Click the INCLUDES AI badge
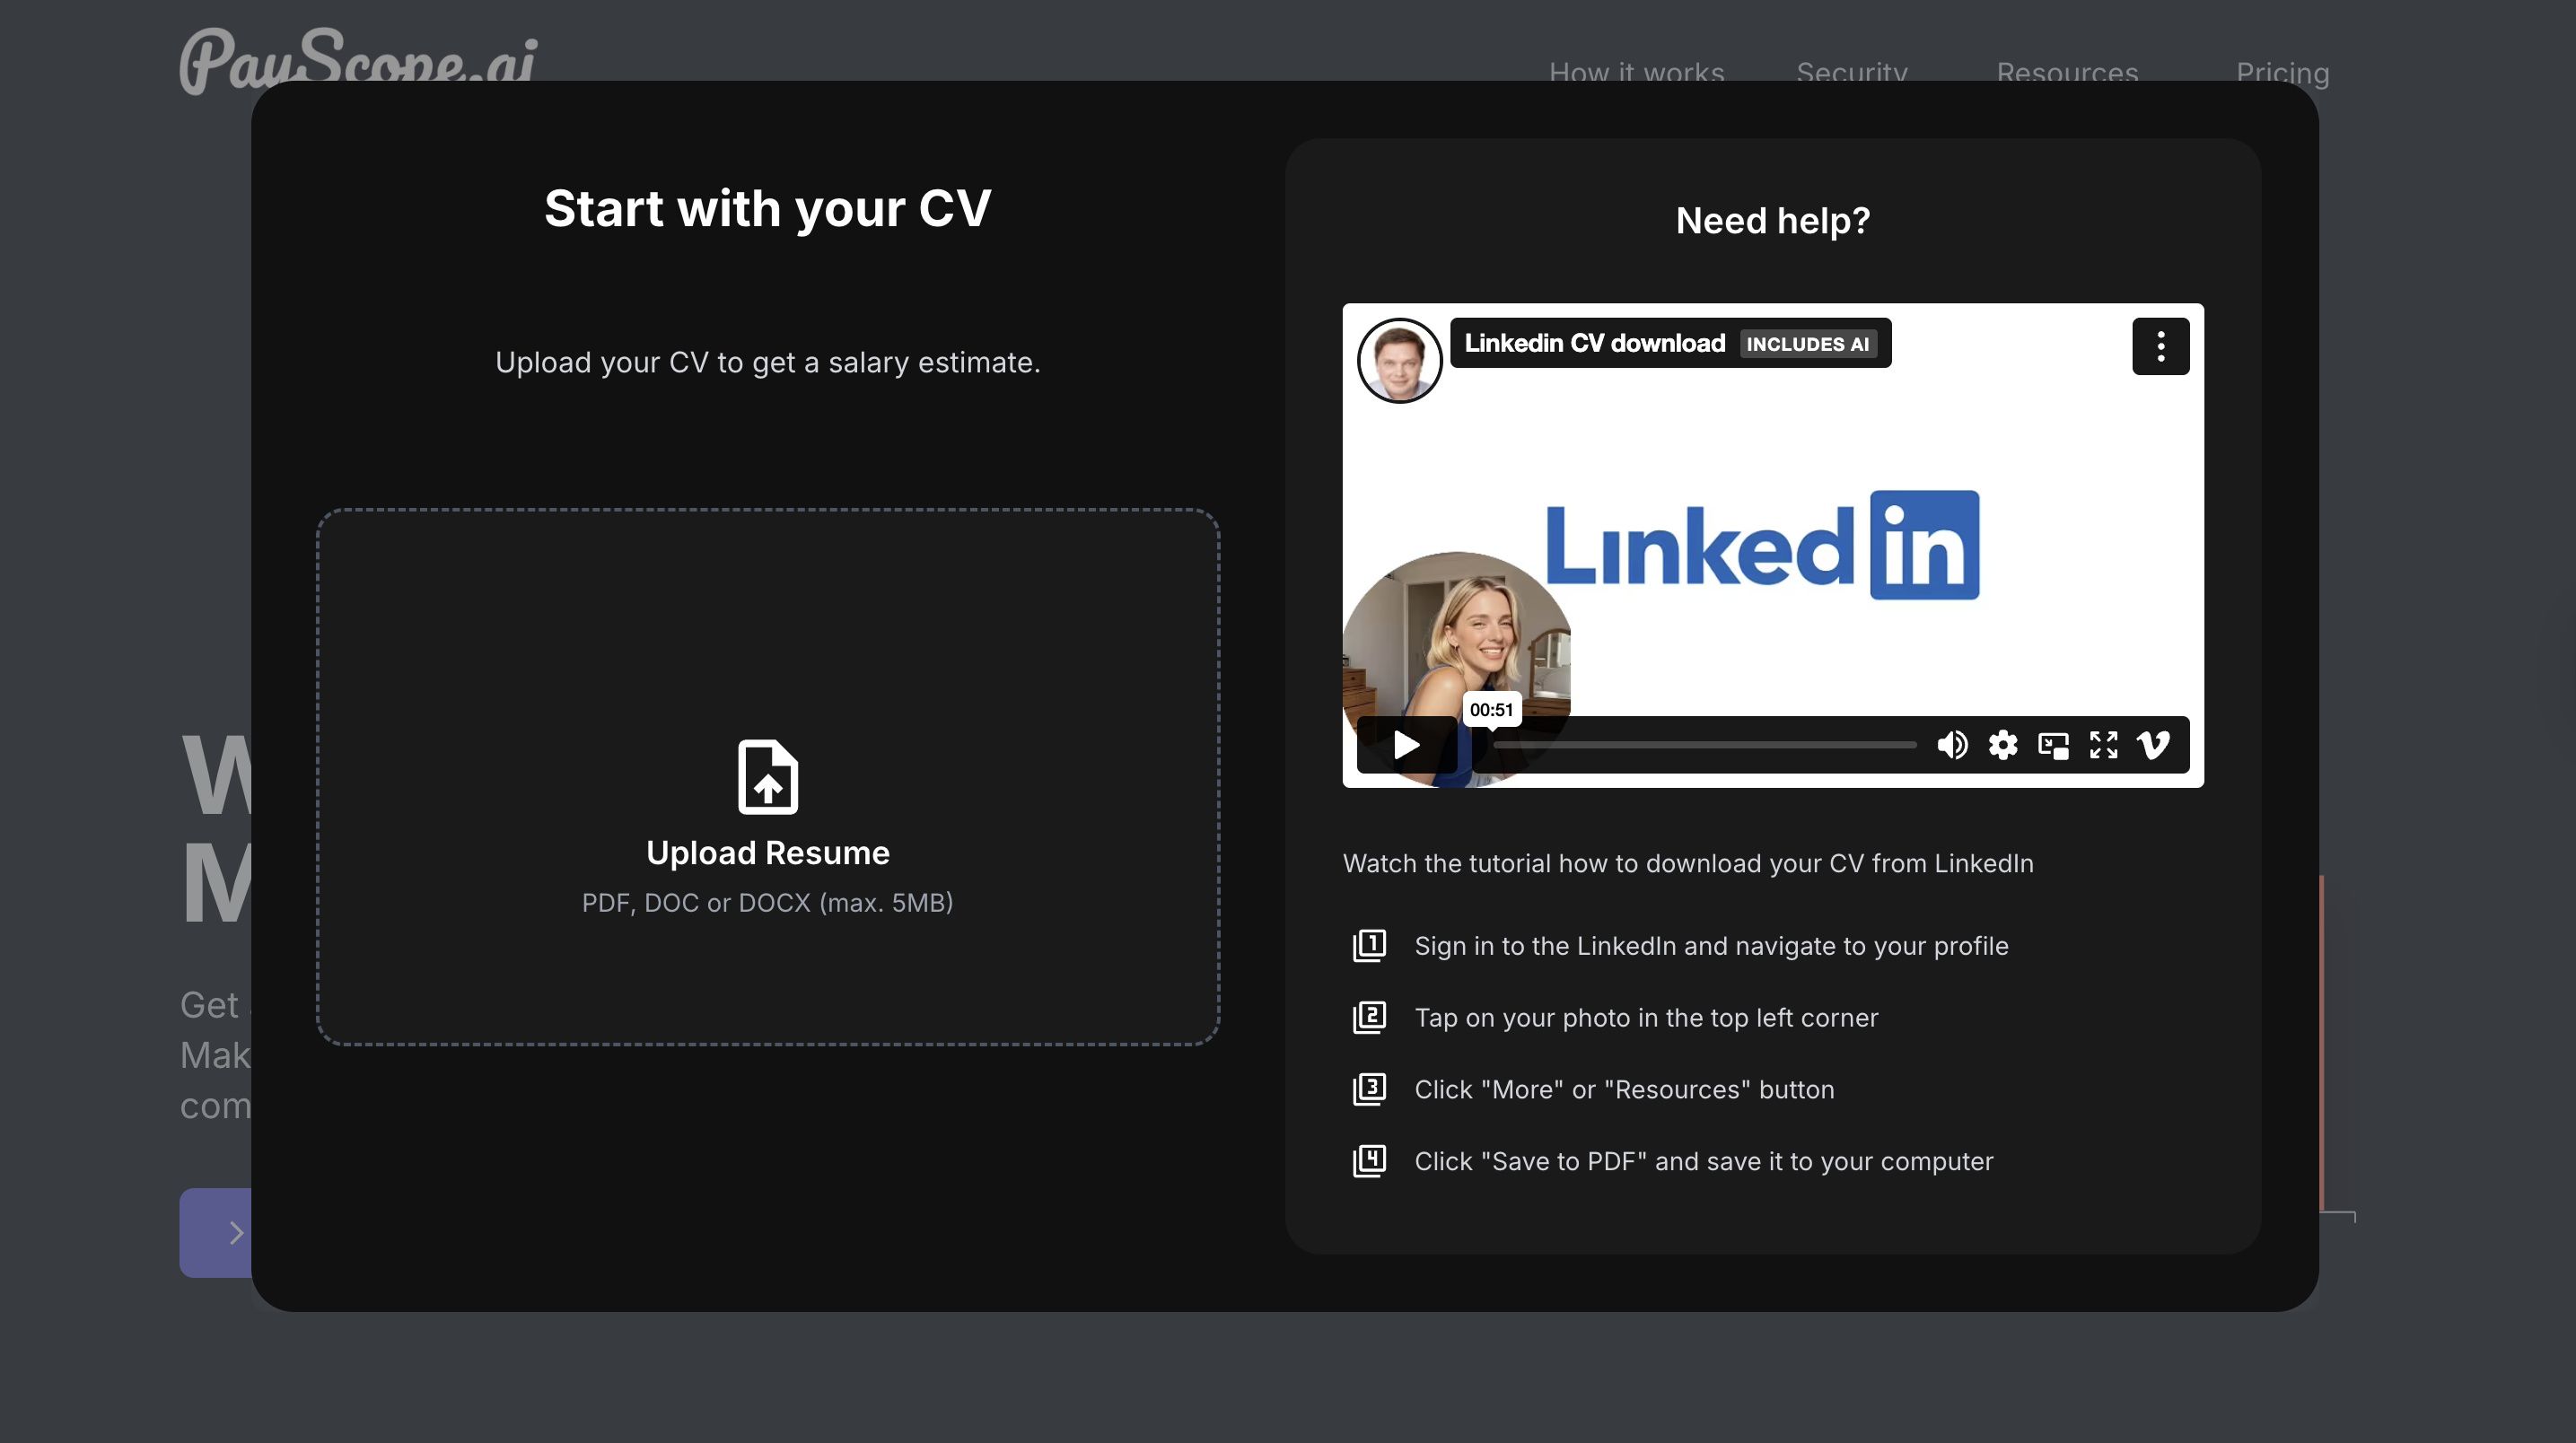This screenshot has height=1443, width=2576. pyautogui.click(x=1807, y=344)
